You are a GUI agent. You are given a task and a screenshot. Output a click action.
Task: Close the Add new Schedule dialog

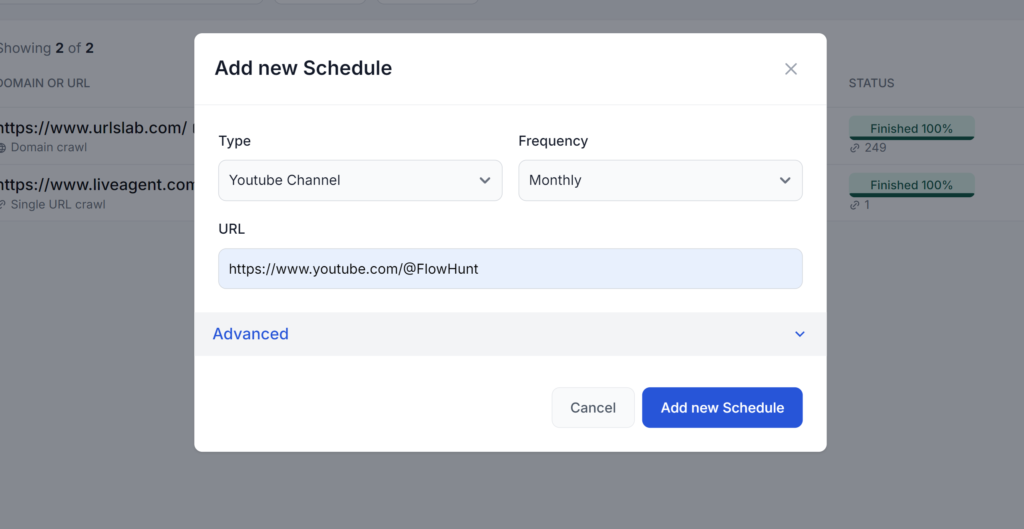tap(791, 69)
